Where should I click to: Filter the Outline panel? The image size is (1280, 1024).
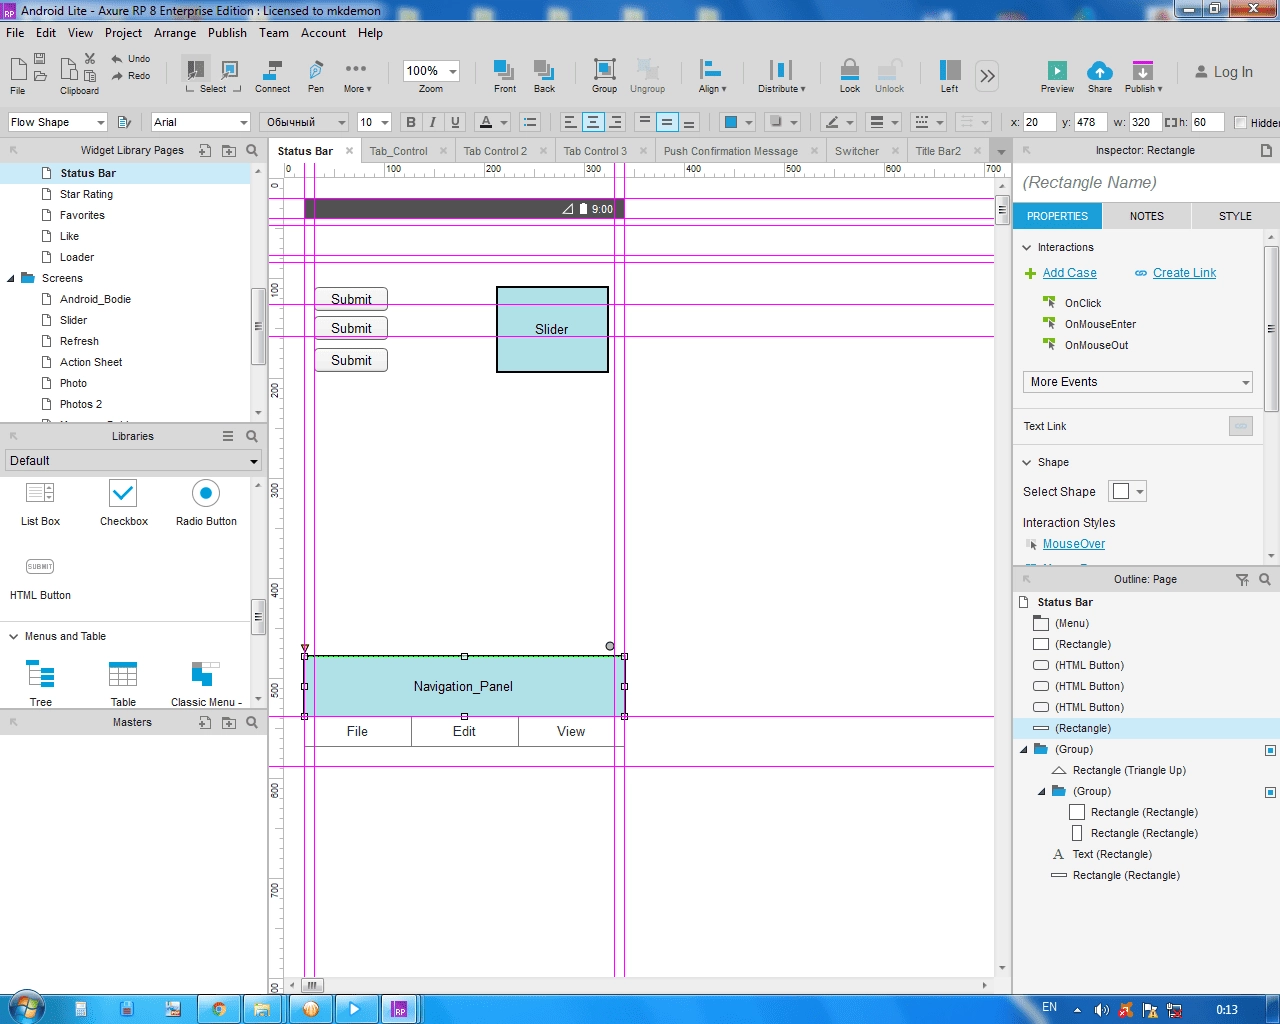1242,579
